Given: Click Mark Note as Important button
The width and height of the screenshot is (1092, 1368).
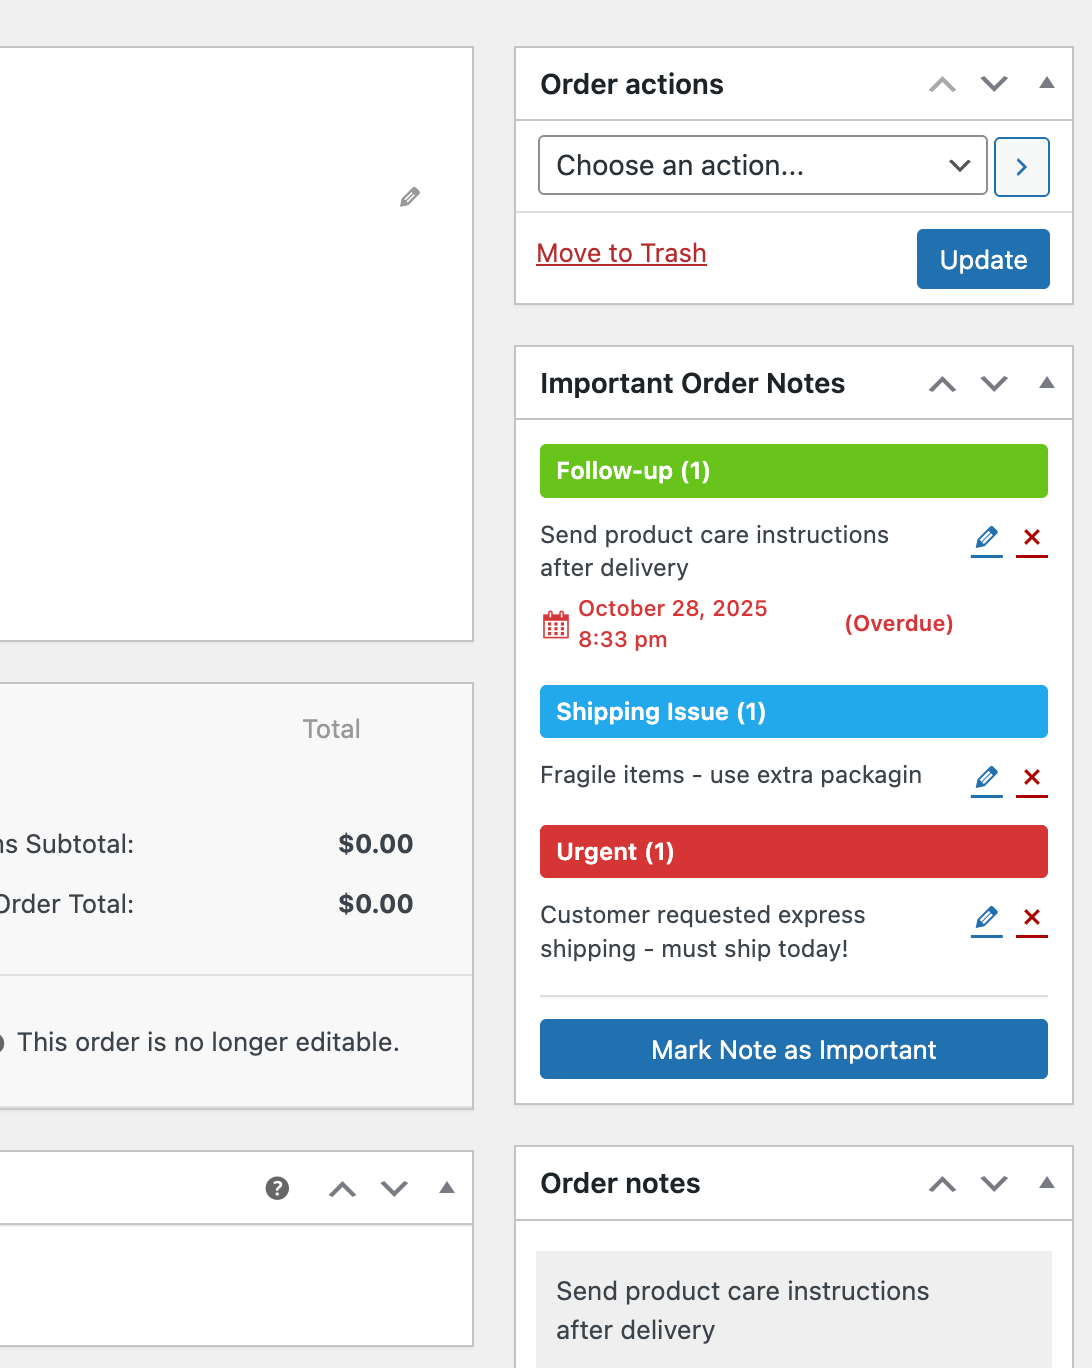Looking at the screenshot, I should coord(793,1049).
